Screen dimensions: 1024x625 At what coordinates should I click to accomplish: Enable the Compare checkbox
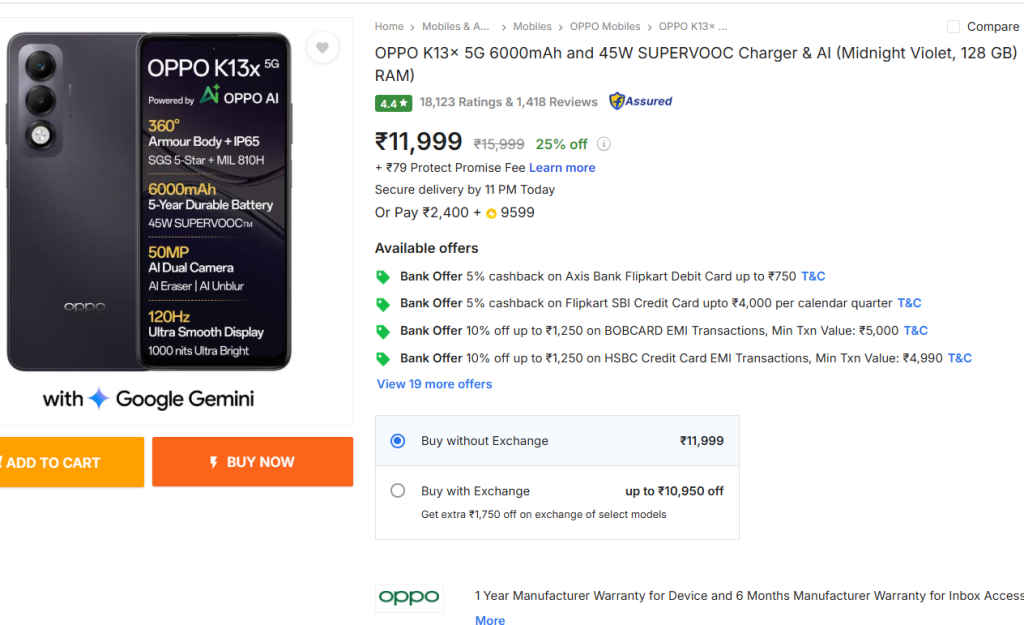pyautogui.click(x=951, y=27)
